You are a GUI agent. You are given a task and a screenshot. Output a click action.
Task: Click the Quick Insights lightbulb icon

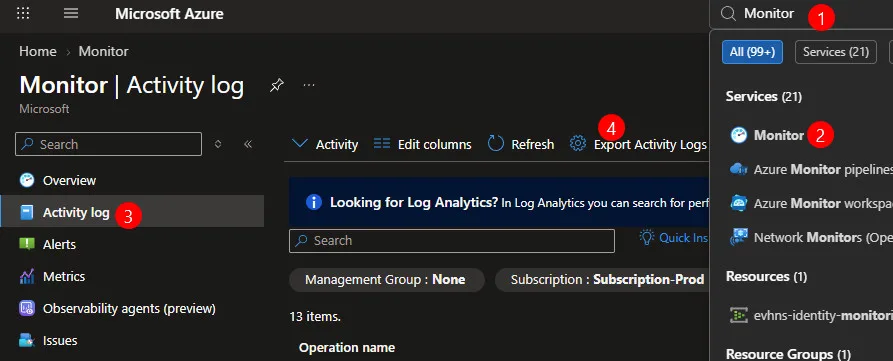click(x=647, y=237)
